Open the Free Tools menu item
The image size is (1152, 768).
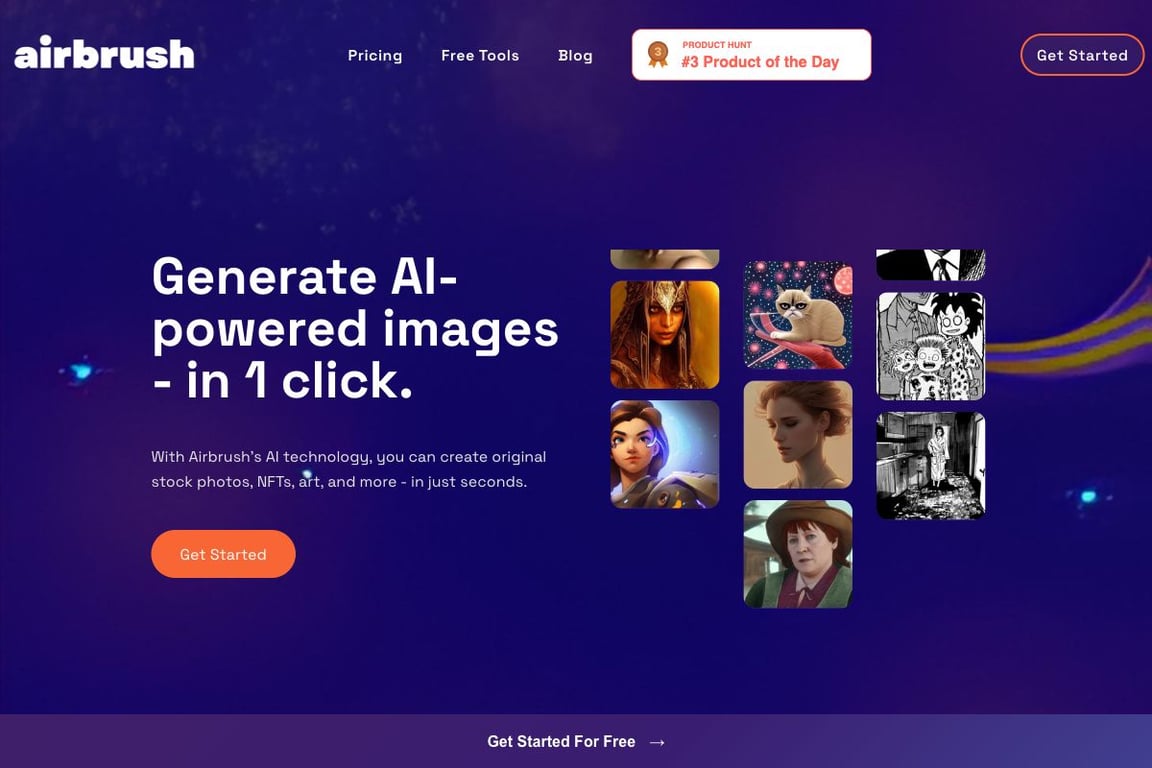(x=480, y=55)
